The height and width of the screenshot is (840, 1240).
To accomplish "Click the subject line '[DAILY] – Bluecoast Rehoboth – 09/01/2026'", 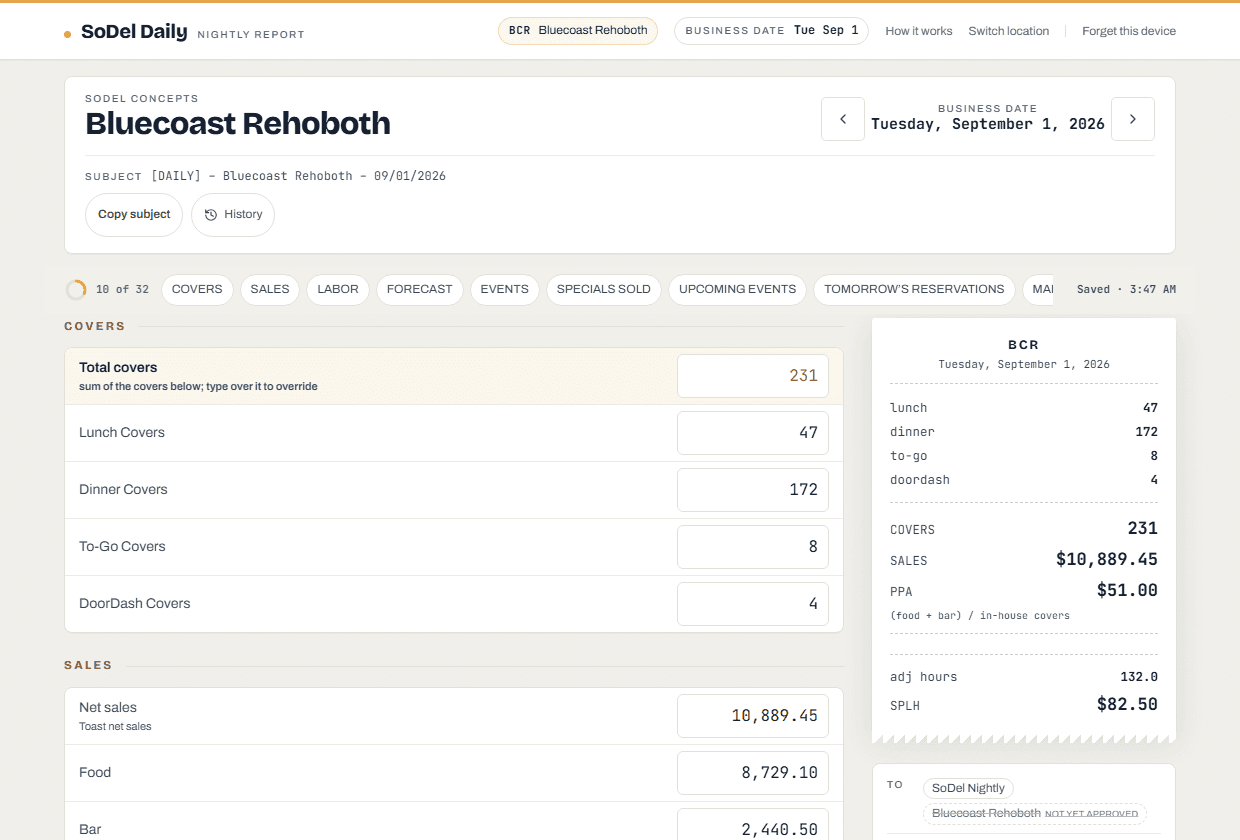I will (x=298, y=176).
